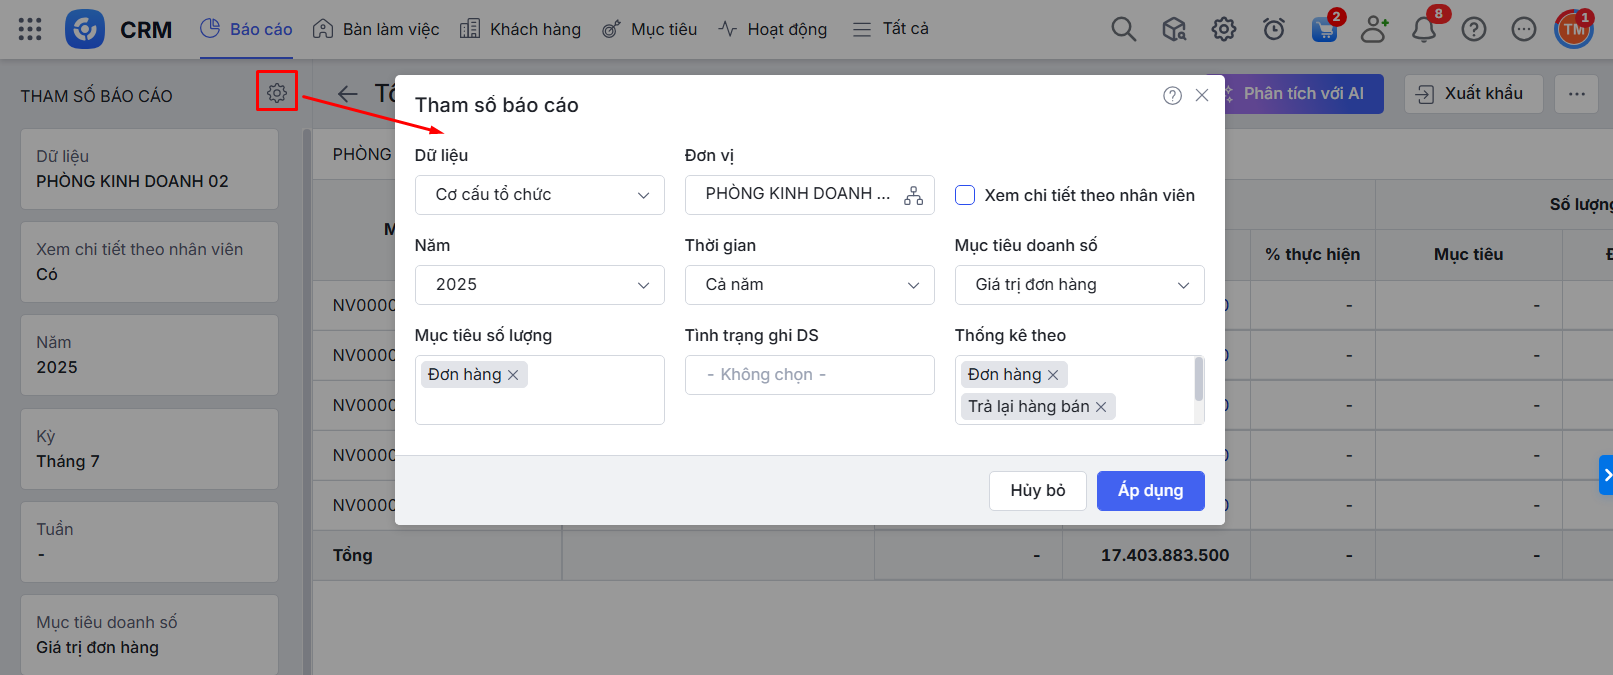1613x675 pixels.
Task: Remove the Đơn hàng tag from Mục tiêu số lượng
Action: 513,375
